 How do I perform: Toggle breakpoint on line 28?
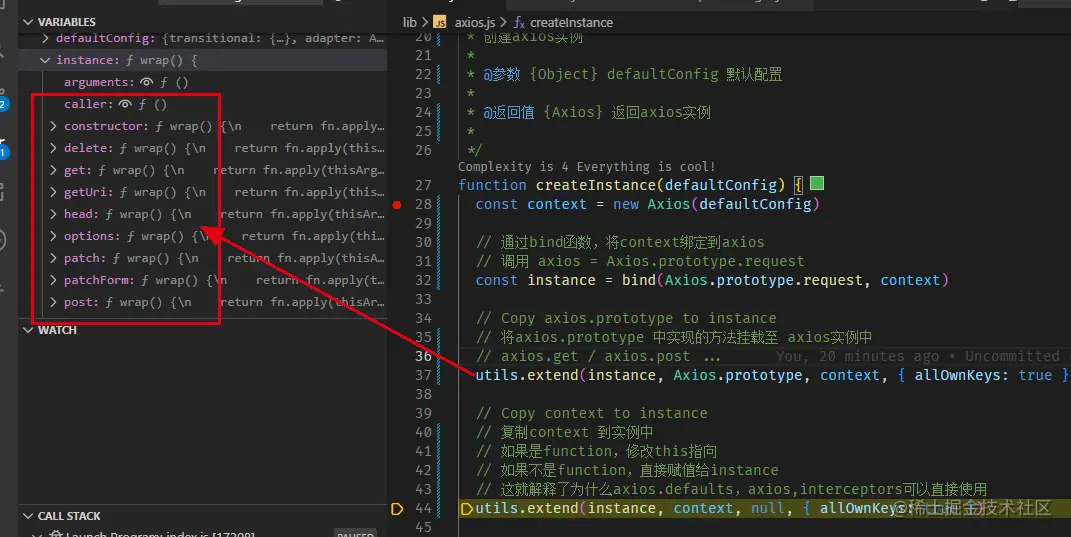[397, 204]
